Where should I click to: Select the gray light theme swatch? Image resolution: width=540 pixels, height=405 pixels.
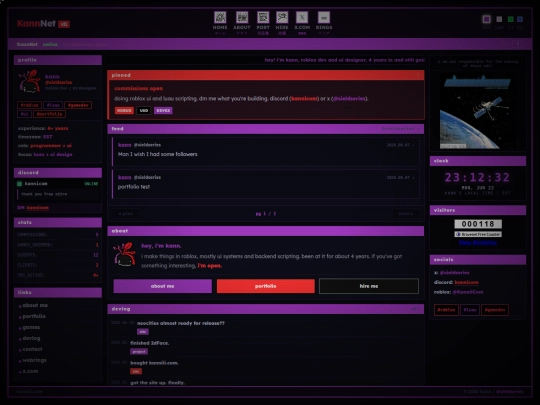pos(499,19)
